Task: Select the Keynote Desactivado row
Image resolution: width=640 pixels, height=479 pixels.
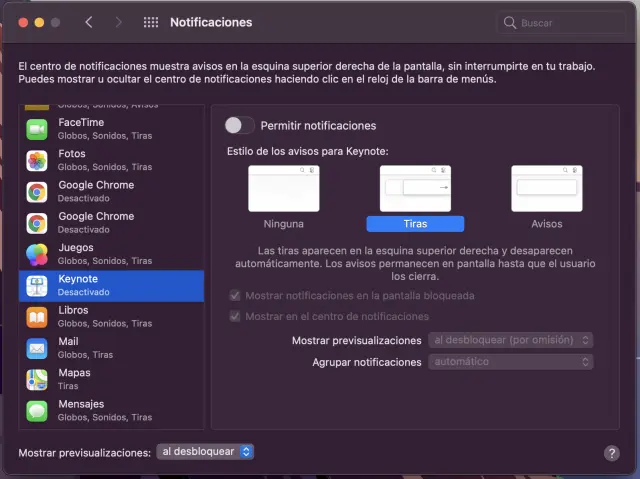Action: tap(111, 286)
